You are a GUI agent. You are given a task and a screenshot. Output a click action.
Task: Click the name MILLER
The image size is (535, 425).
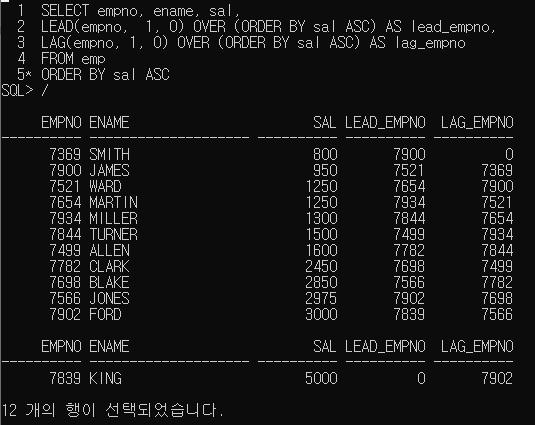click(x=113, y=218)
